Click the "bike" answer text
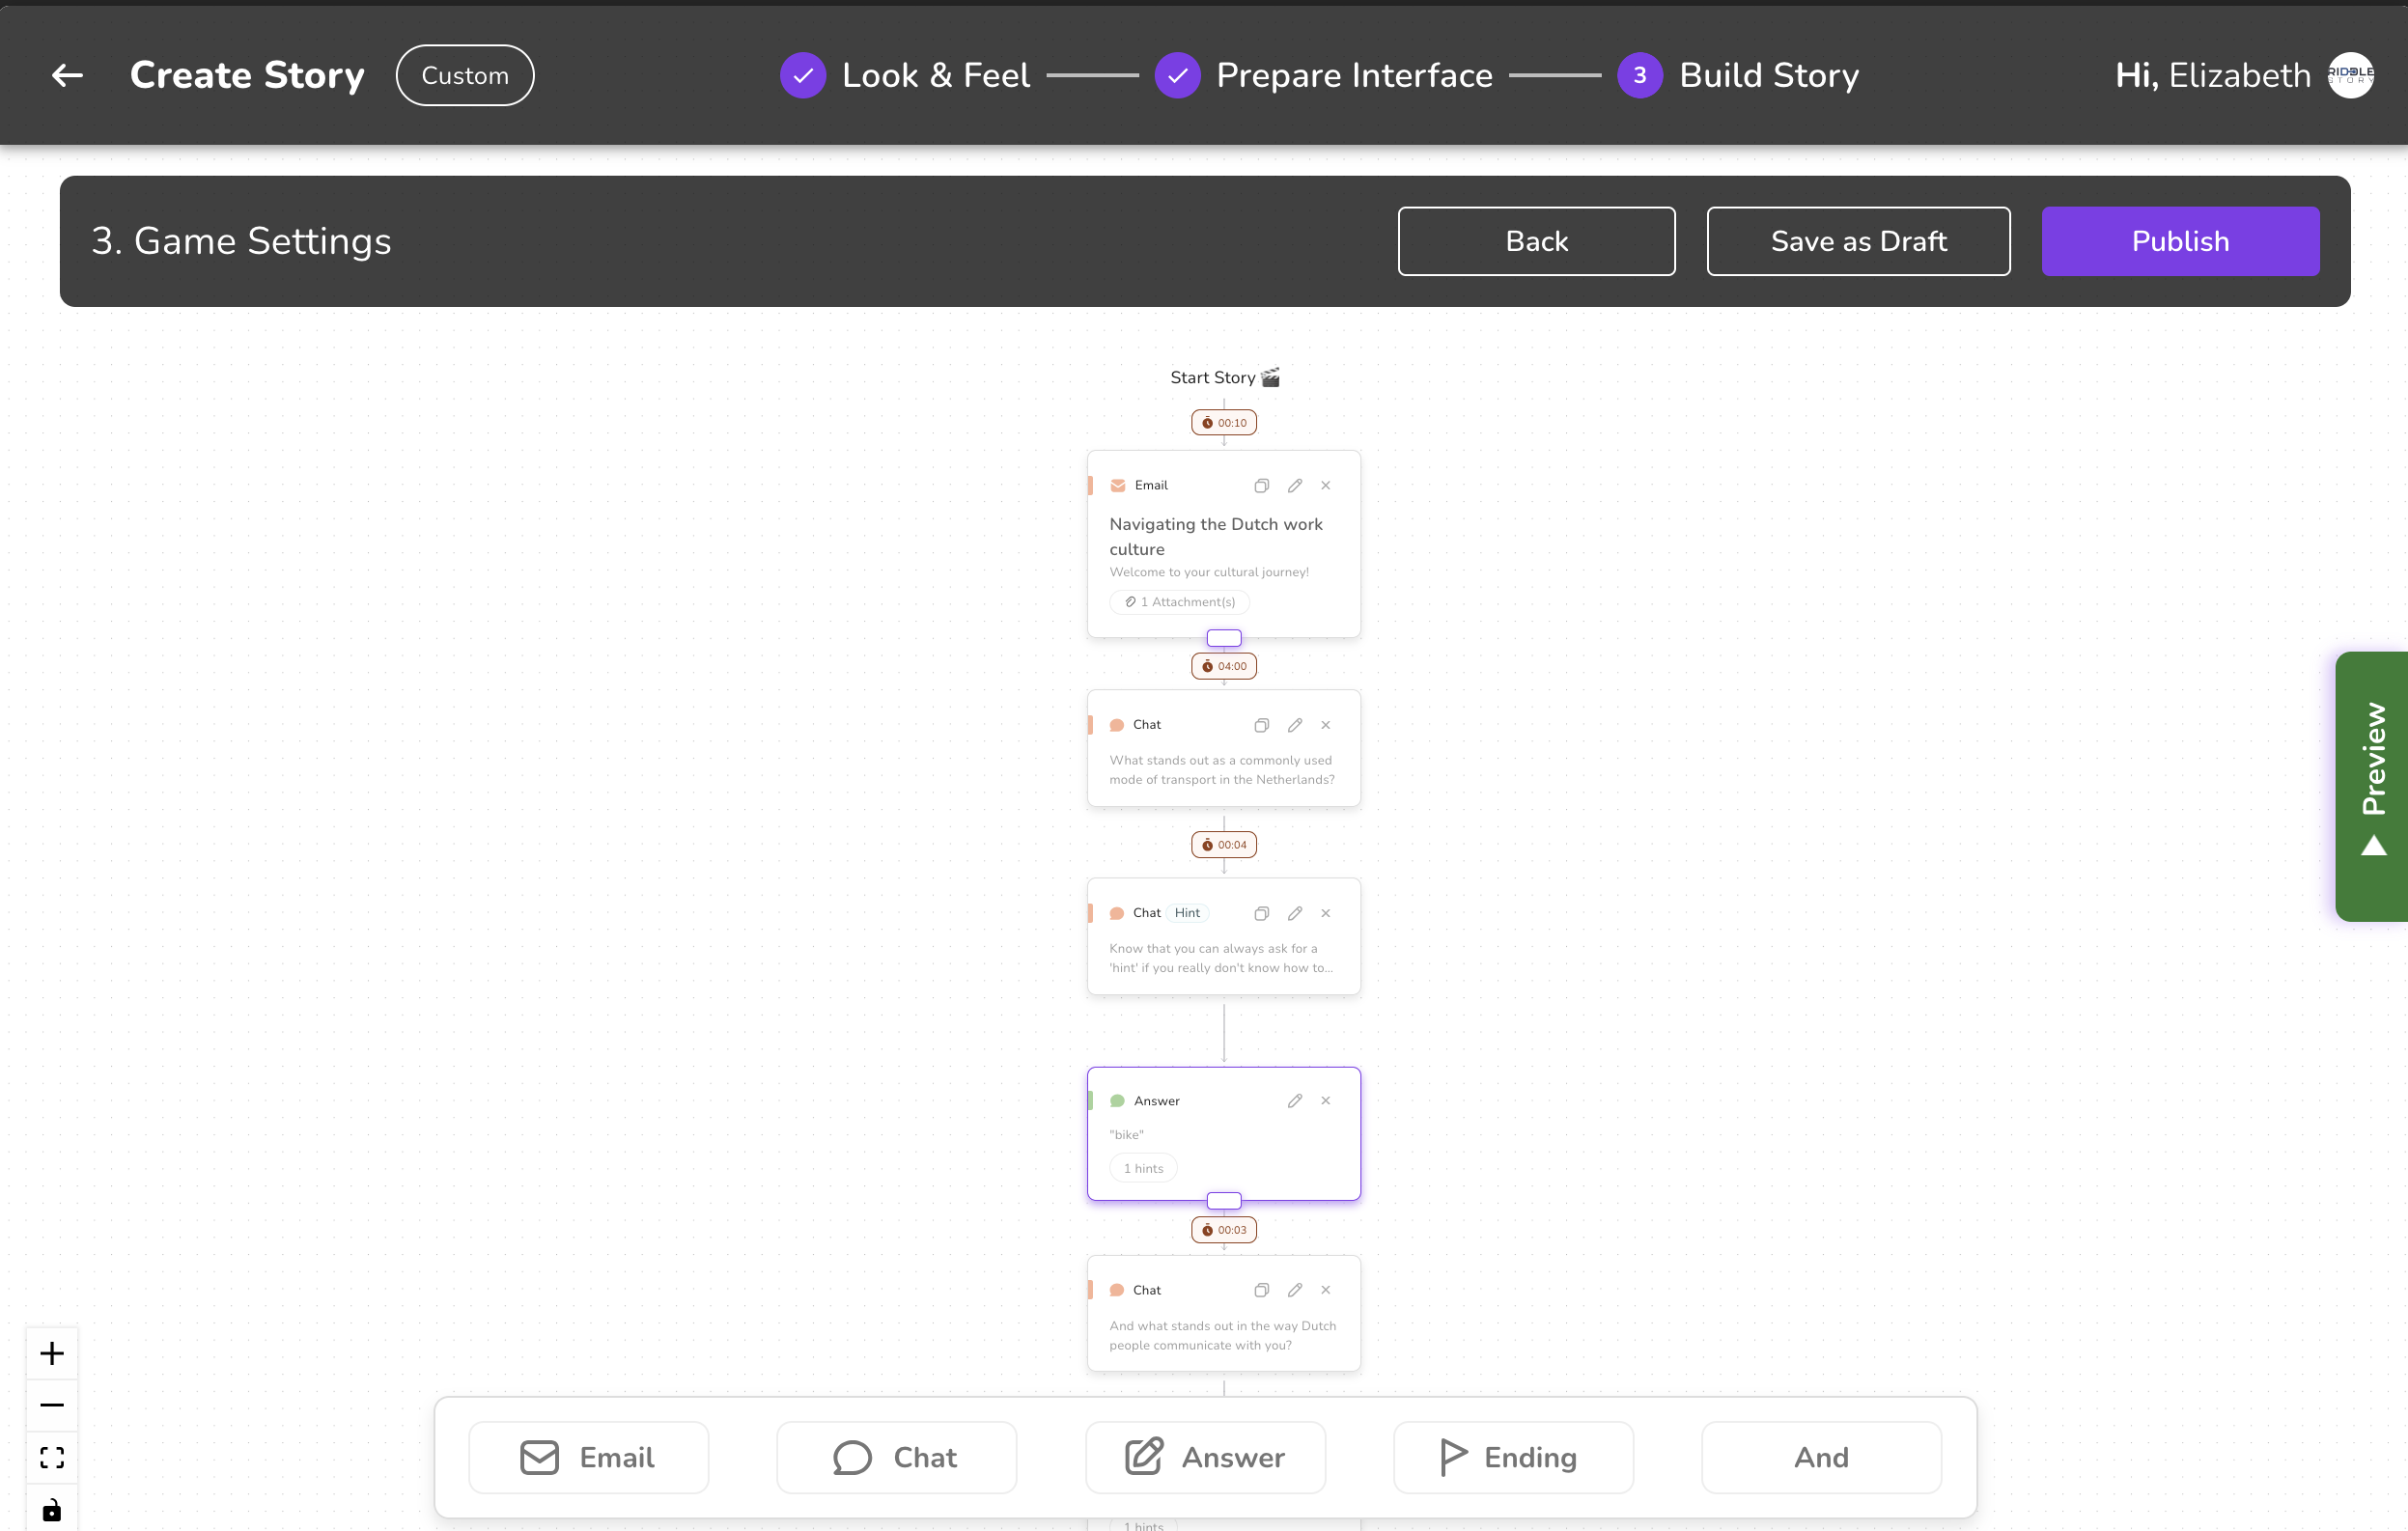This screenshot has width=2408, height=1531. (x=1127, y=1134)
